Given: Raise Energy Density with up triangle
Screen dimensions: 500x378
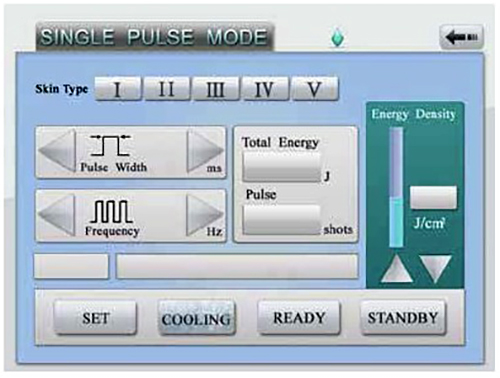Looking at the screenshot, I should coord(396,269).
